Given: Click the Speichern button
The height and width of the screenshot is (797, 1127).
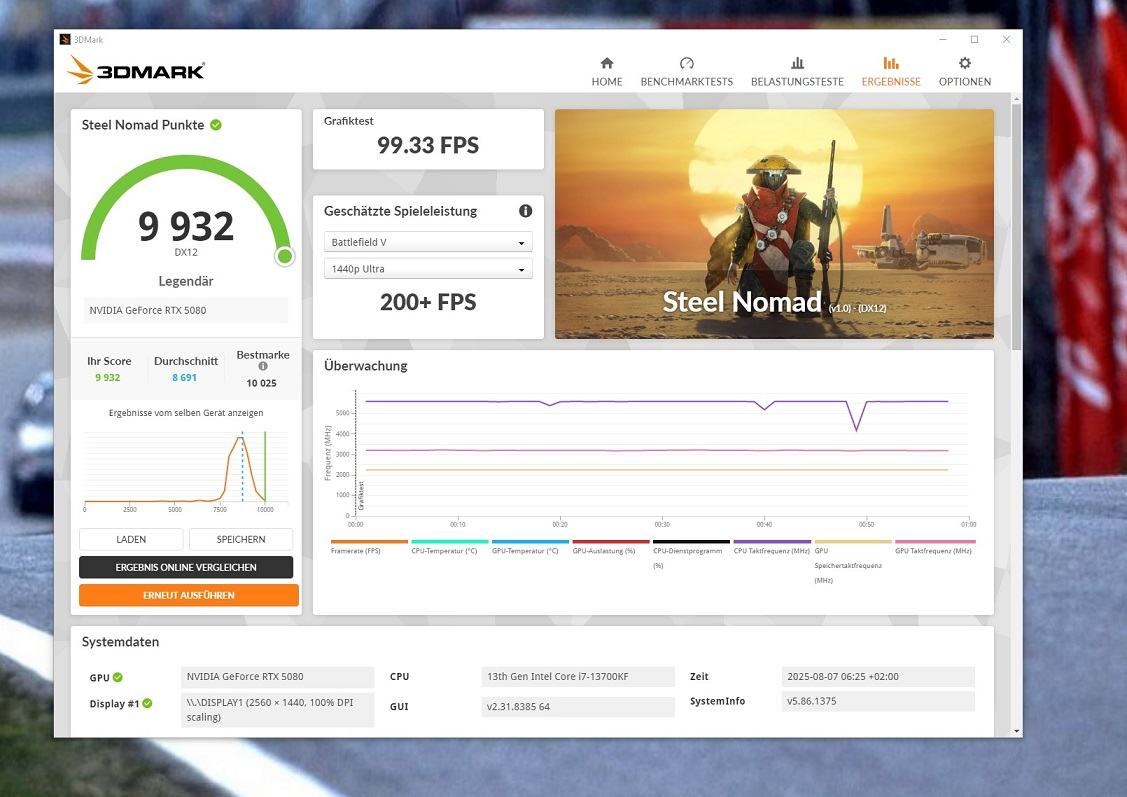Looking at the screenshot, I should (241, 539).
